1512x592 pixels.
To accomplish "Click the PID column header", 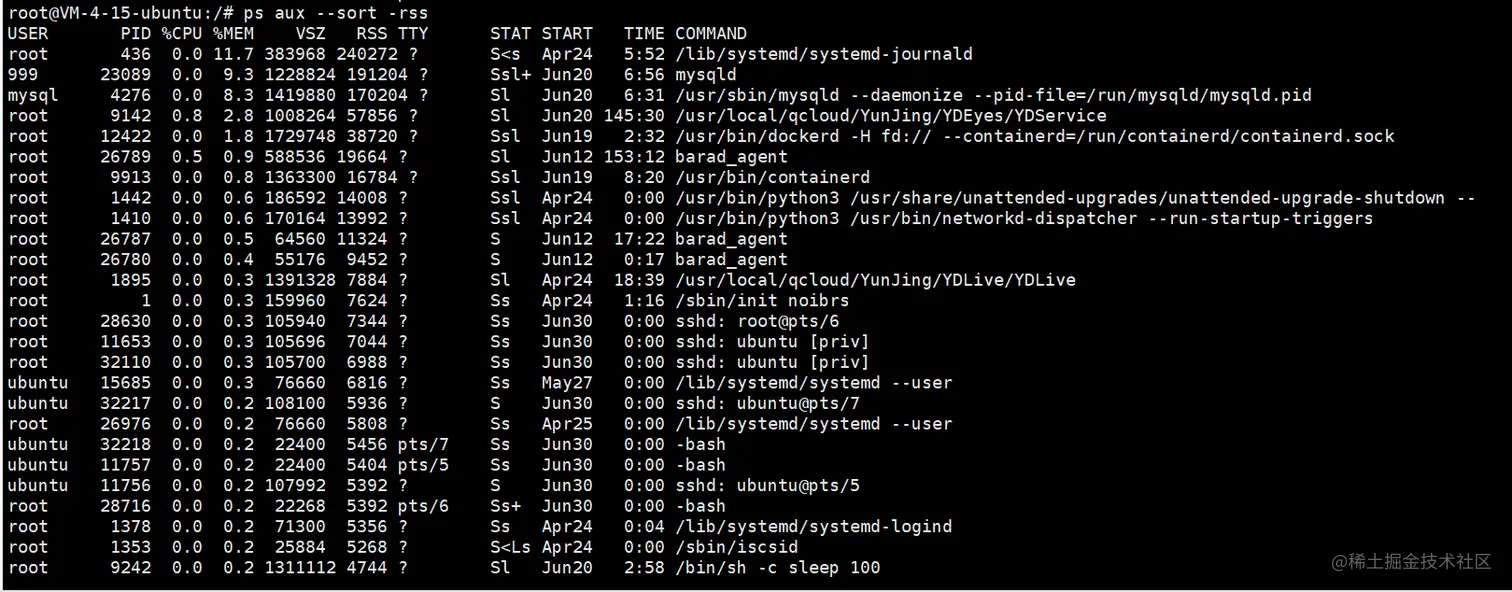I will [136, 34].
